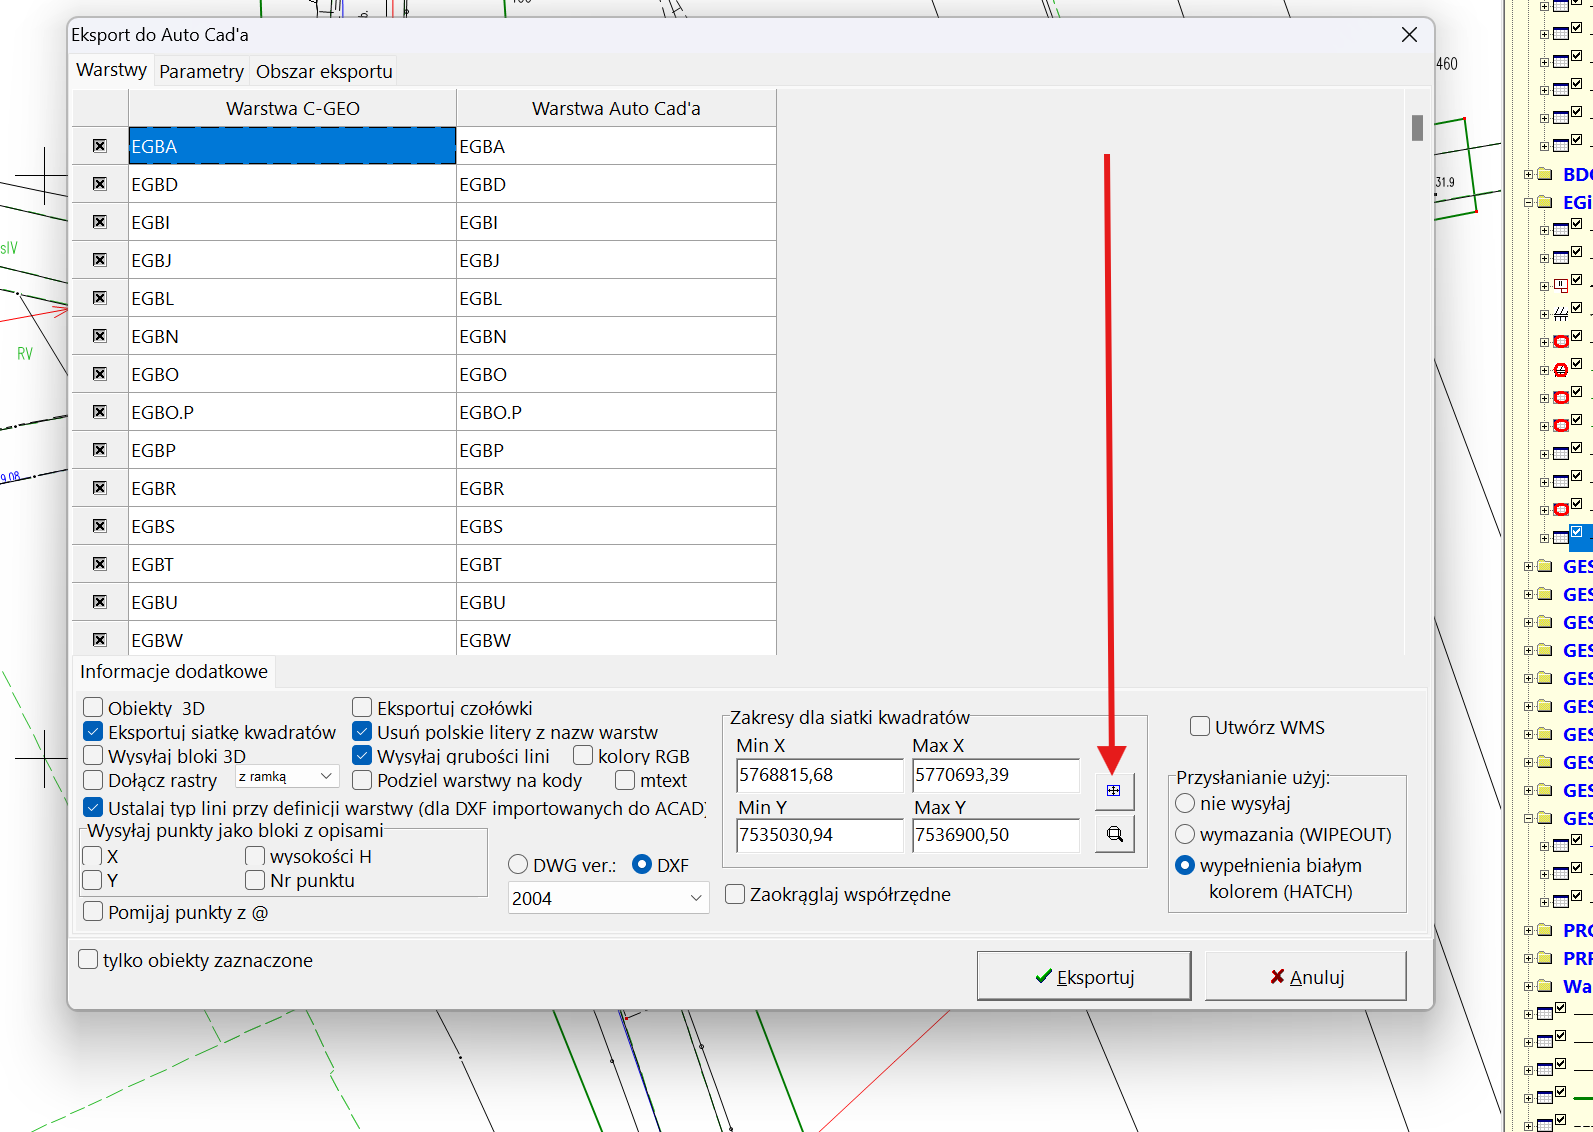Screen dimensions: 1593x1132
Task: Uncheck Eksportuj siatkę kwadratów
Action: [93, 732]
